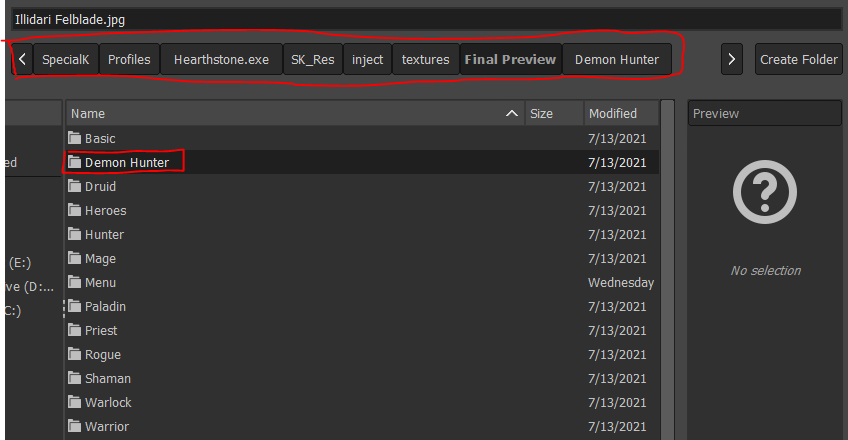The height and width of the screenshot is (440, 848).
Task: Click the Druid folder icon
Action: tap(75, 187)
